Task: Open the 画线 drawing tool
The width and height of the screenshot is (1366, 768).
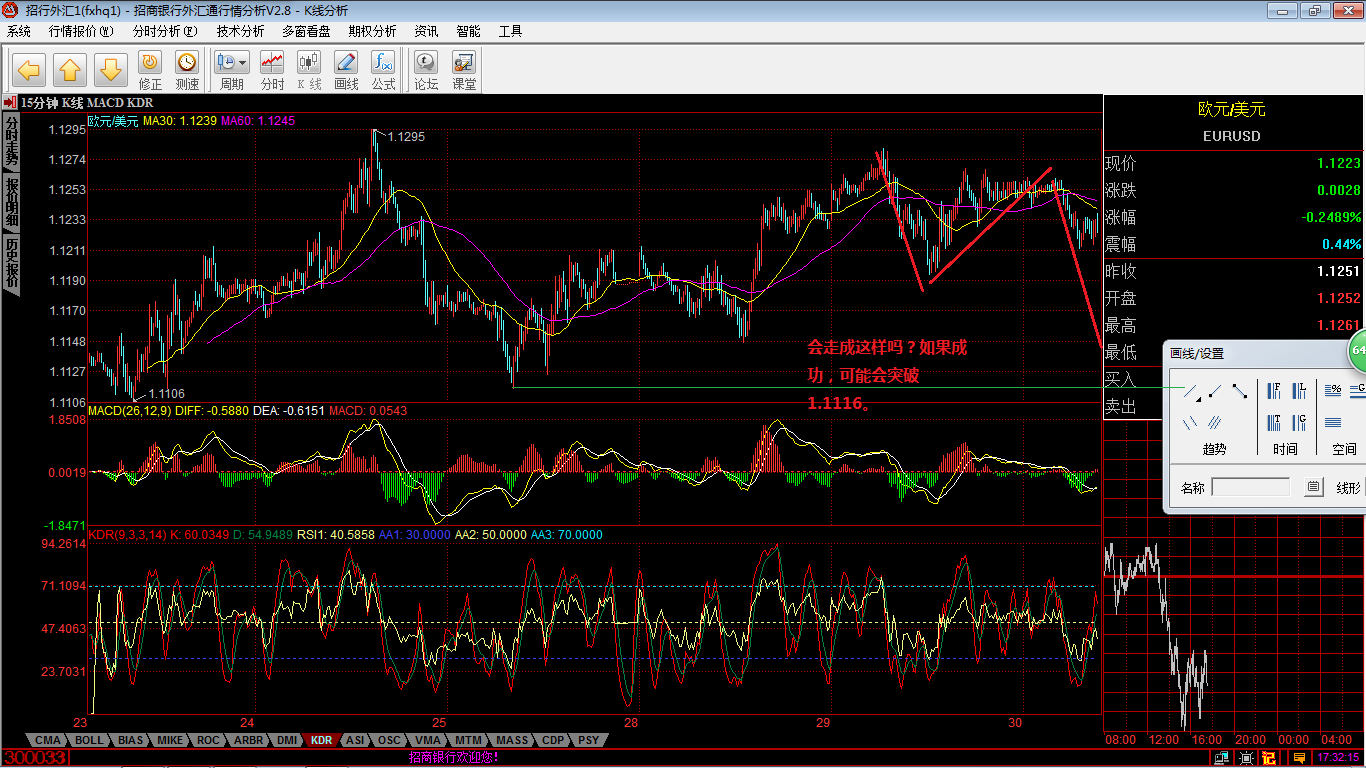Action: coord(346,70)
